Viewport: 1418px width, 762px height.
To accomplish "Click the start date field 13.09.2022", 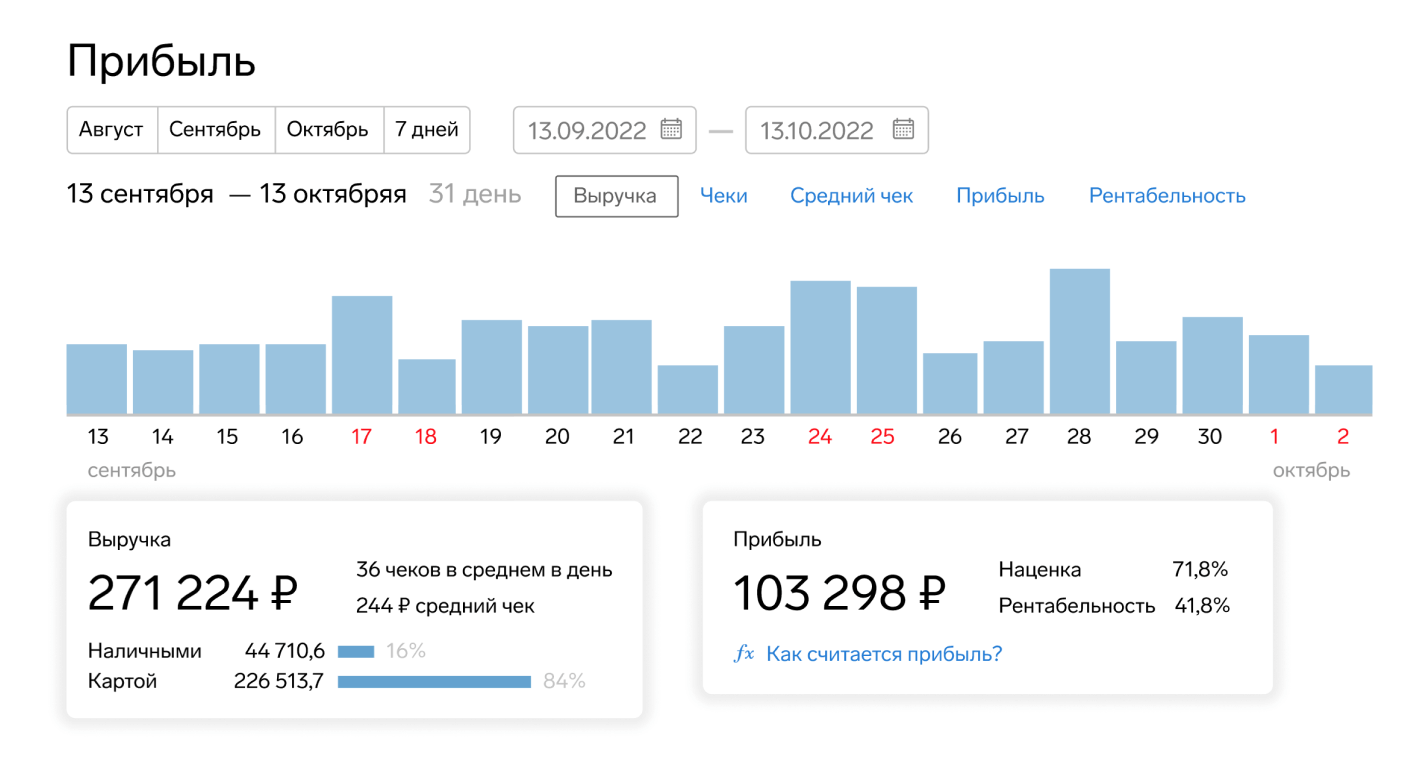I will [x=605, y=130].
